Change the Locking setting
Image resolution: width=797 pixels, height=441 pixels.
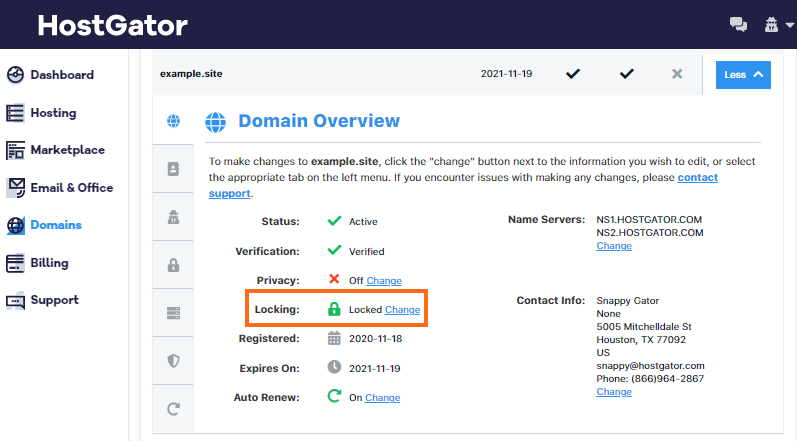403,309
